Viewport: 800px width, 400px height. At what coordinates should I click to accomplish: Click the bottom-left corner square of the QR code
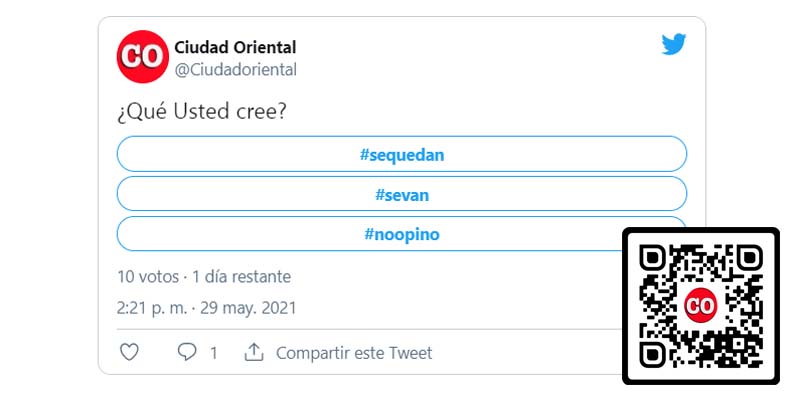[653, 354]
